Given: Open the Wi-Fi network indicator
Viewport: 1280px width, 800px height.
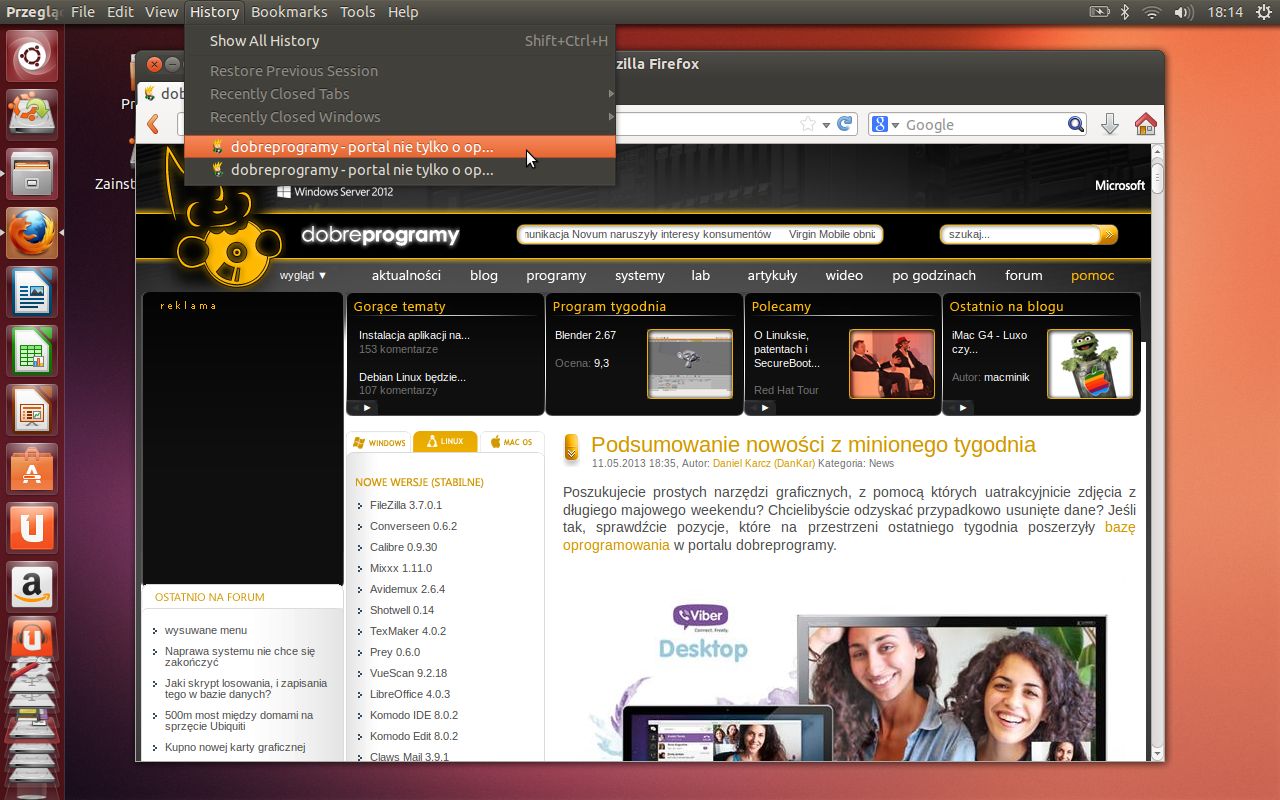Looking at the screenshot, I should (x=1152, y=12).
